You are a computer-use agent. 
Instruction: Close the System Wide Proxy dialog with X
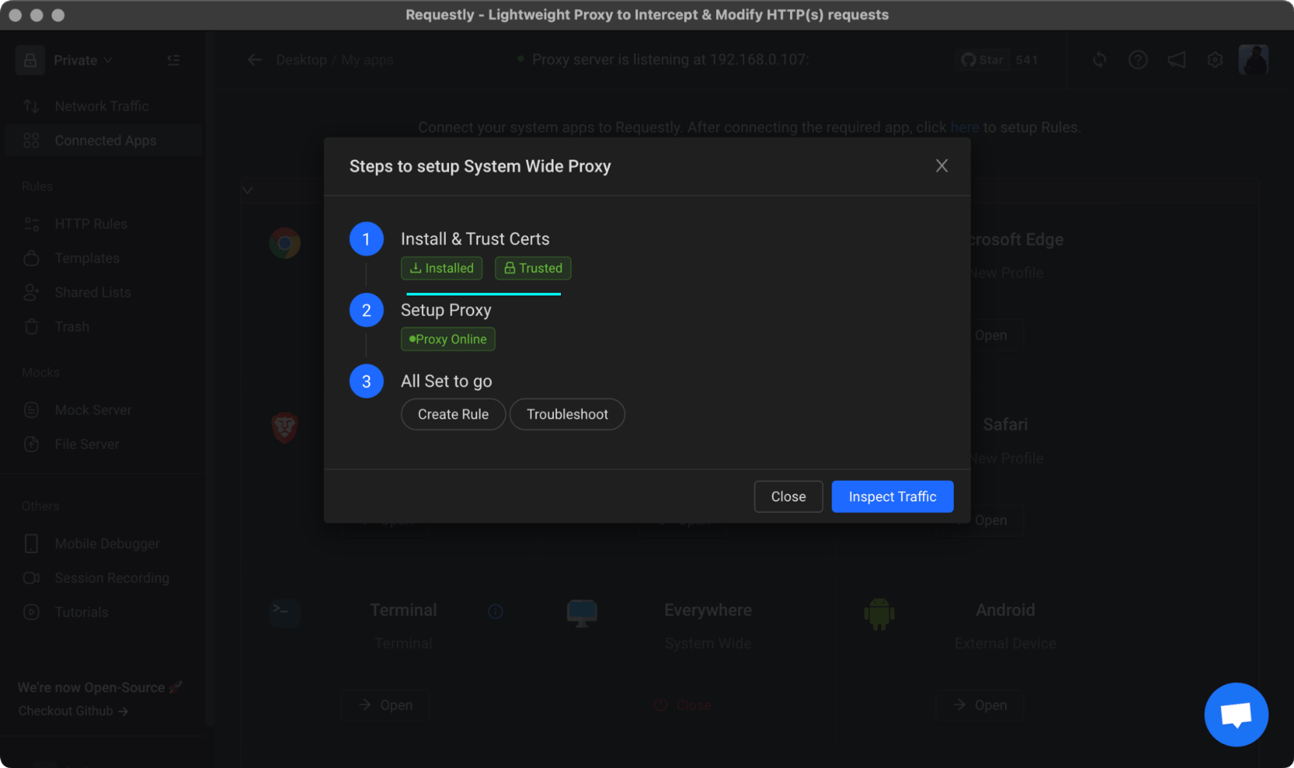click(x=941, y=166)
